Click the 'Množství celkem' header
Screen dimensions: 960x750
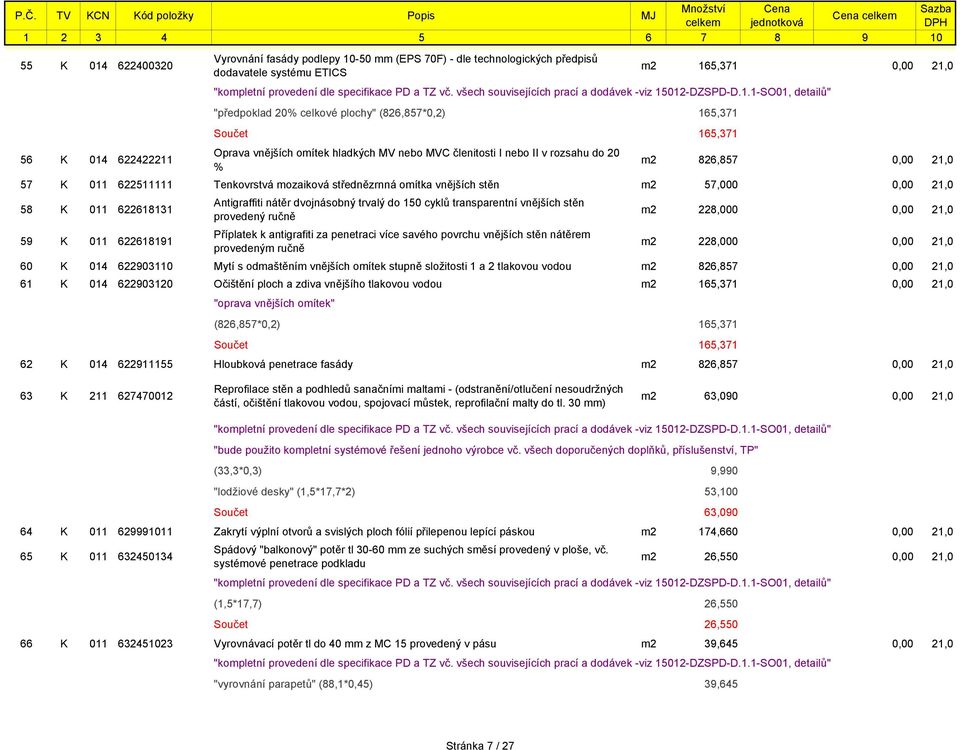[703, 16]
